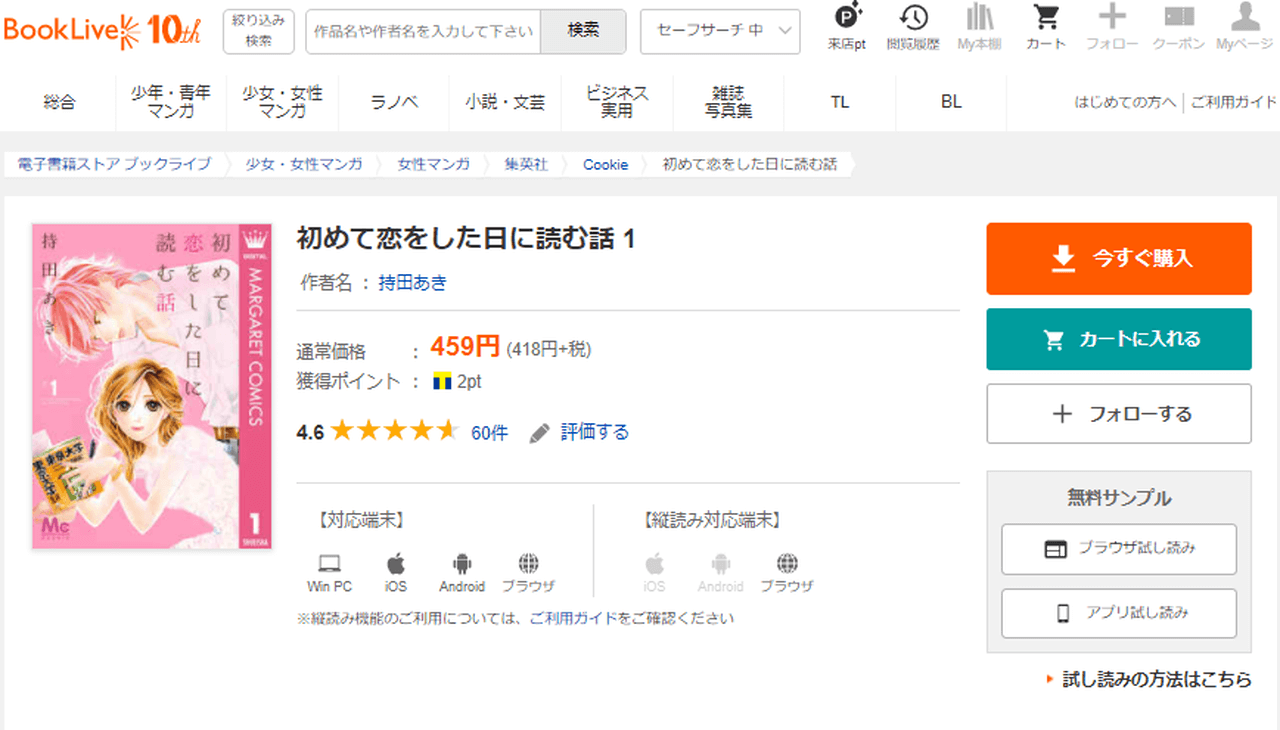The image size is (1280, 730).
Task: Add book with カートに入れる button
Action: [1119, 339]
